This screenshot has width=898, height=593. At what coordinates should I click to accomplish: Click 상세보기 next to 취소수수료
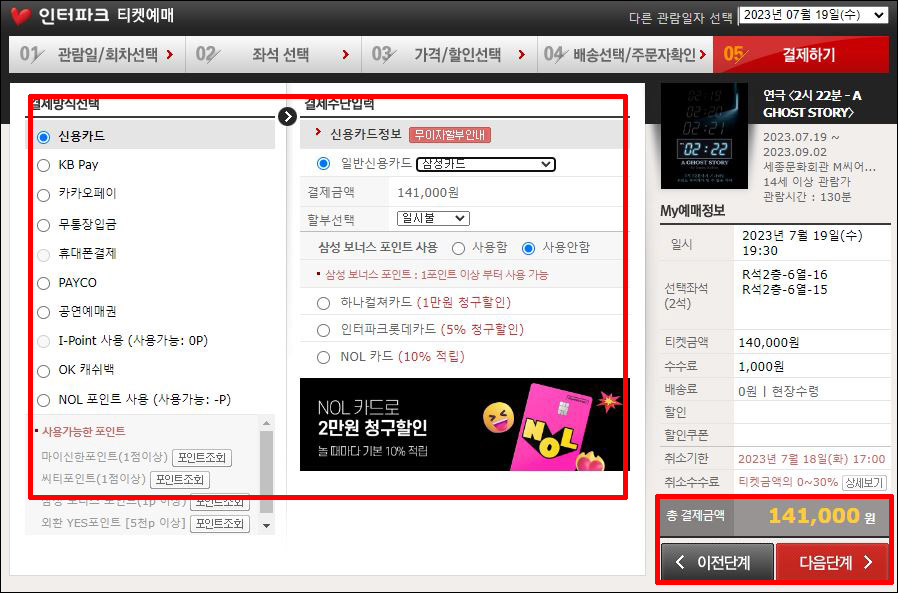(x=864, y=482)
